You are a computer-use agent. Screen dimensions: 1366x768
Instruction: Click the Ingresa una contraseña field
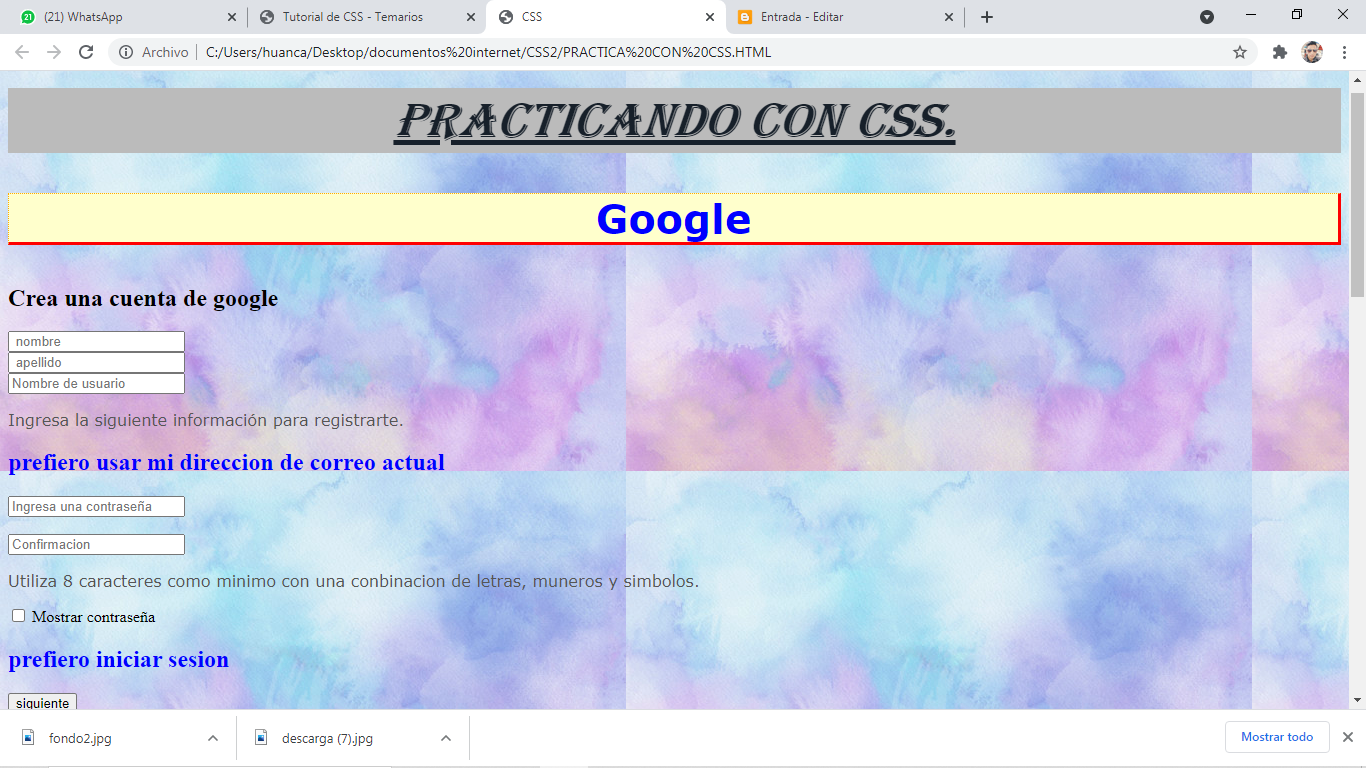96,507
